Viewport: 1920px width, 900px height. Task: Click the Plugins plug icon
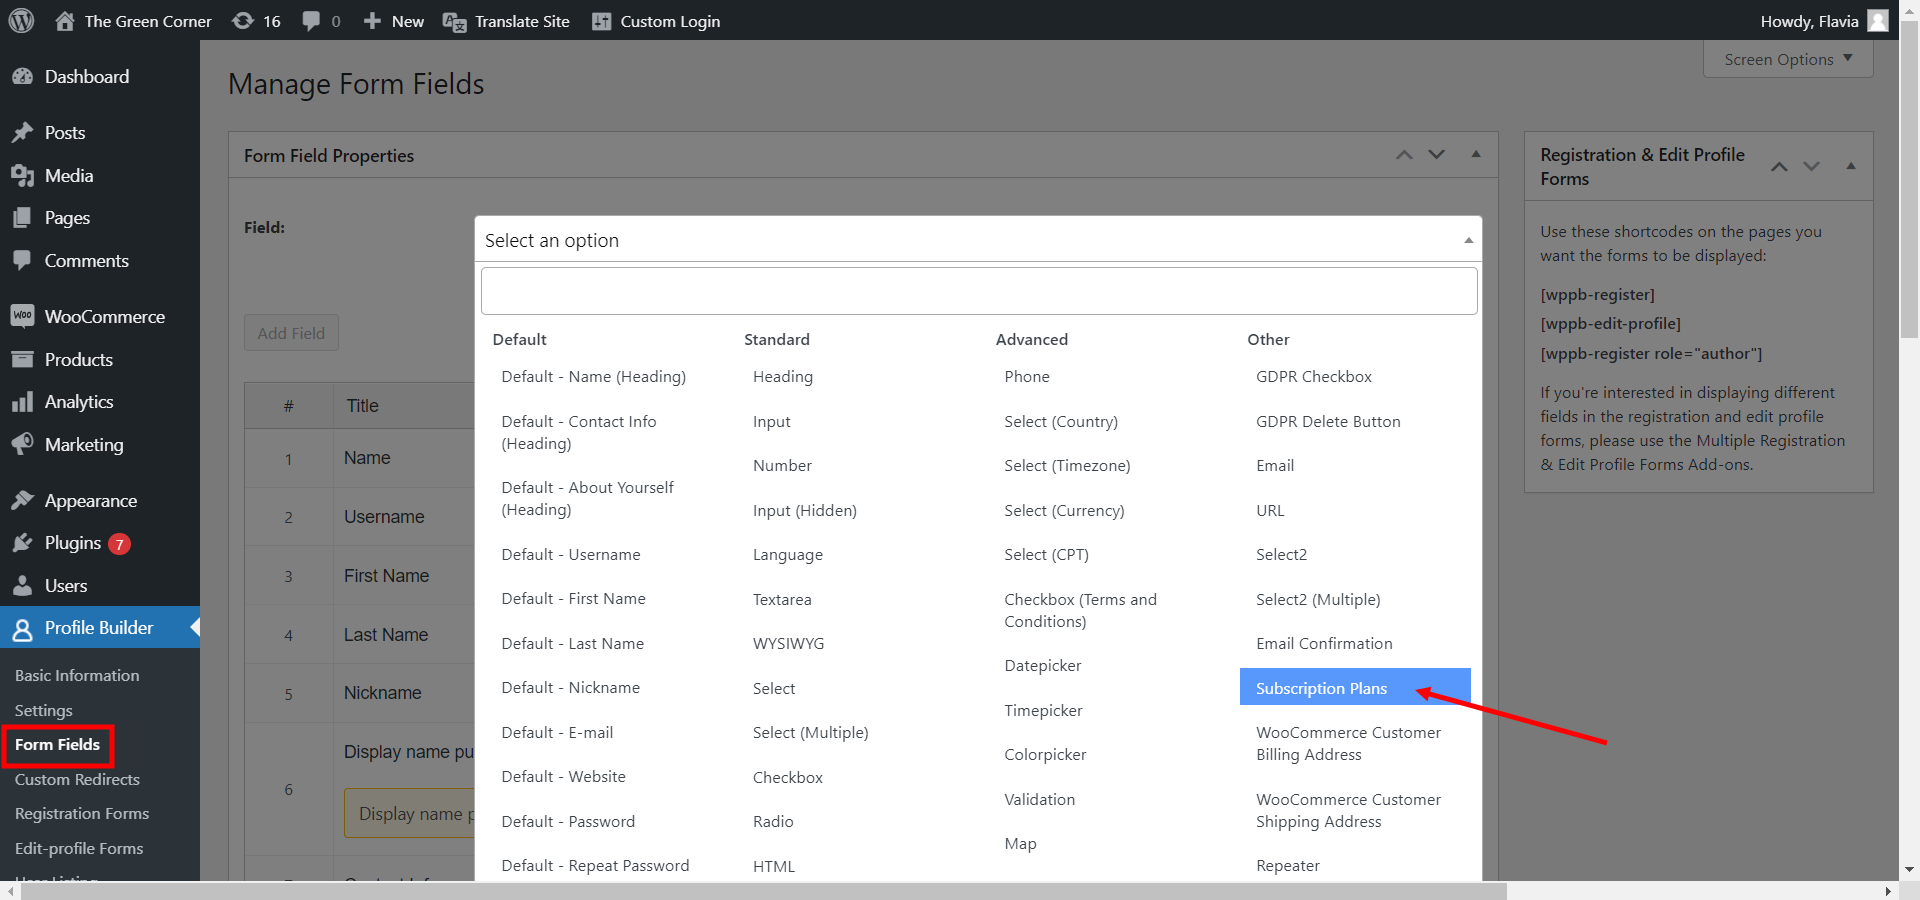(22, 543)
